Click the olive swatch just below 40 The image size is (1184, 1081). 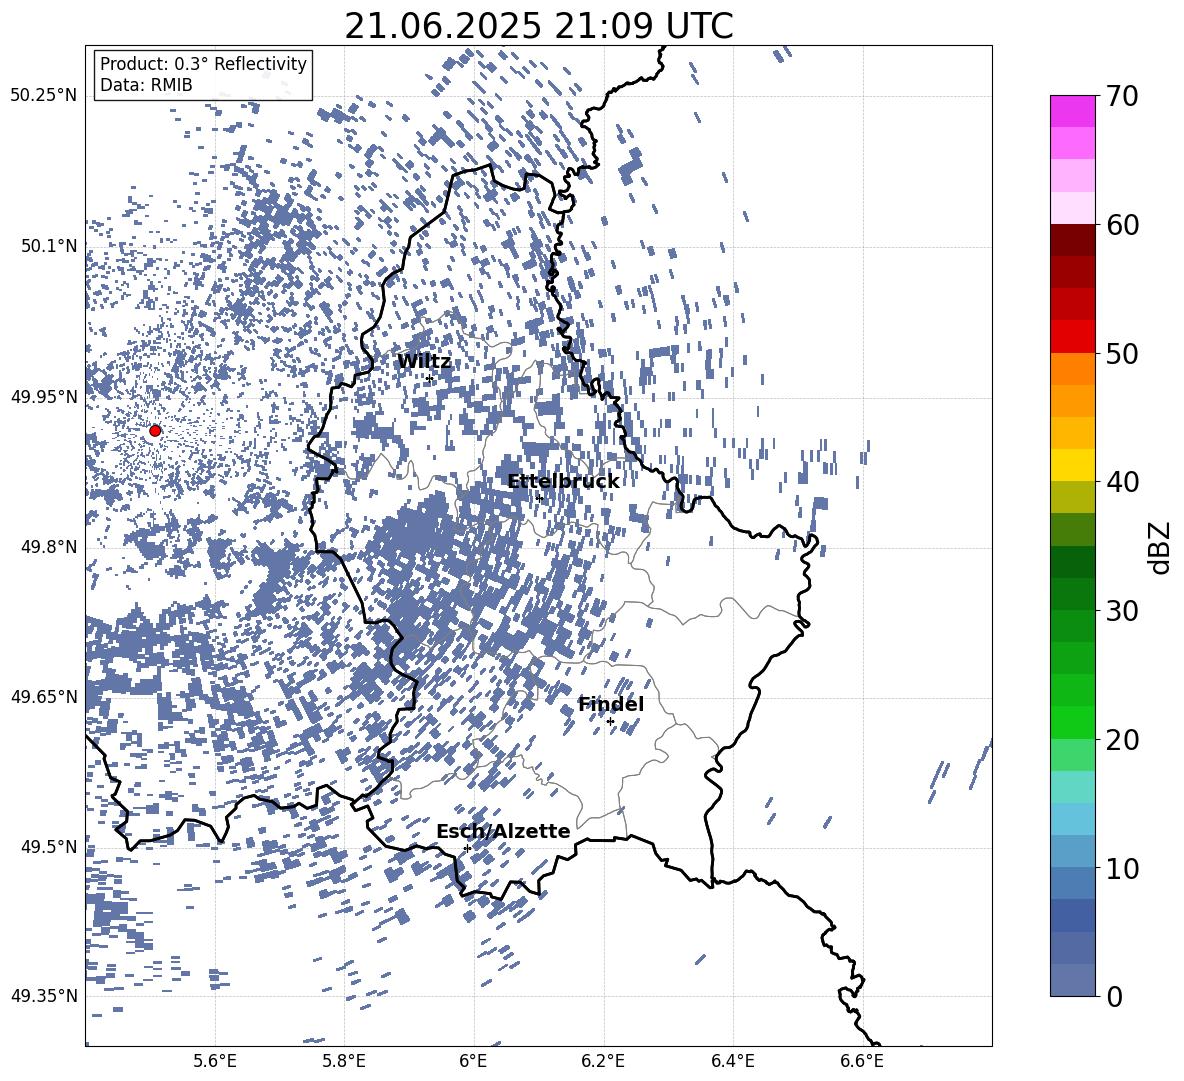coord(1072,497)
